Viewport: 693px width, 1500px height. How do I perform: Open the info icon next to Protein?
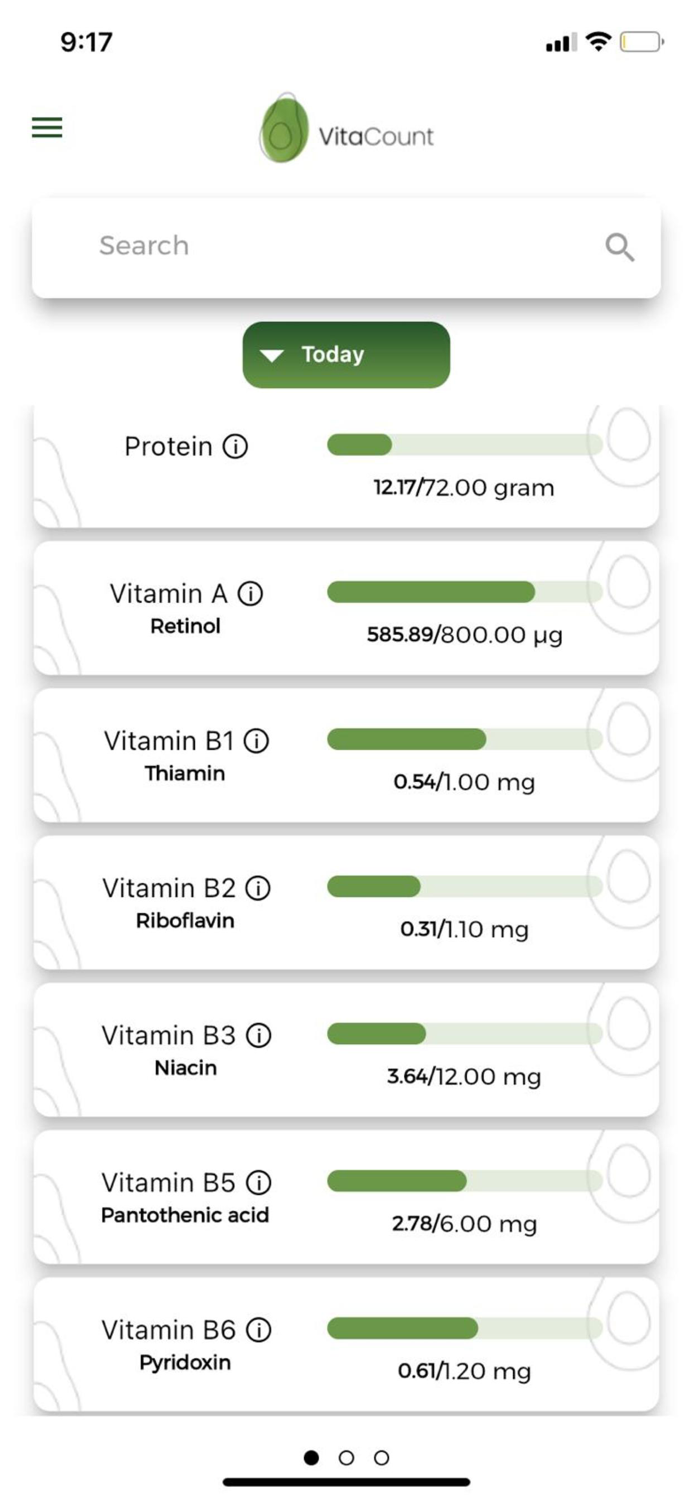pos(237,447)
